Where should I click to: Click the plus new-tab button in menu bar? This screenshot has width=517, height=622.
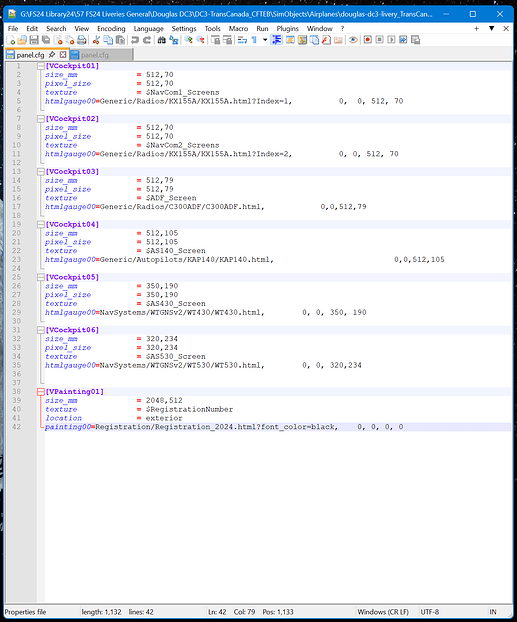tap(477, 29)
